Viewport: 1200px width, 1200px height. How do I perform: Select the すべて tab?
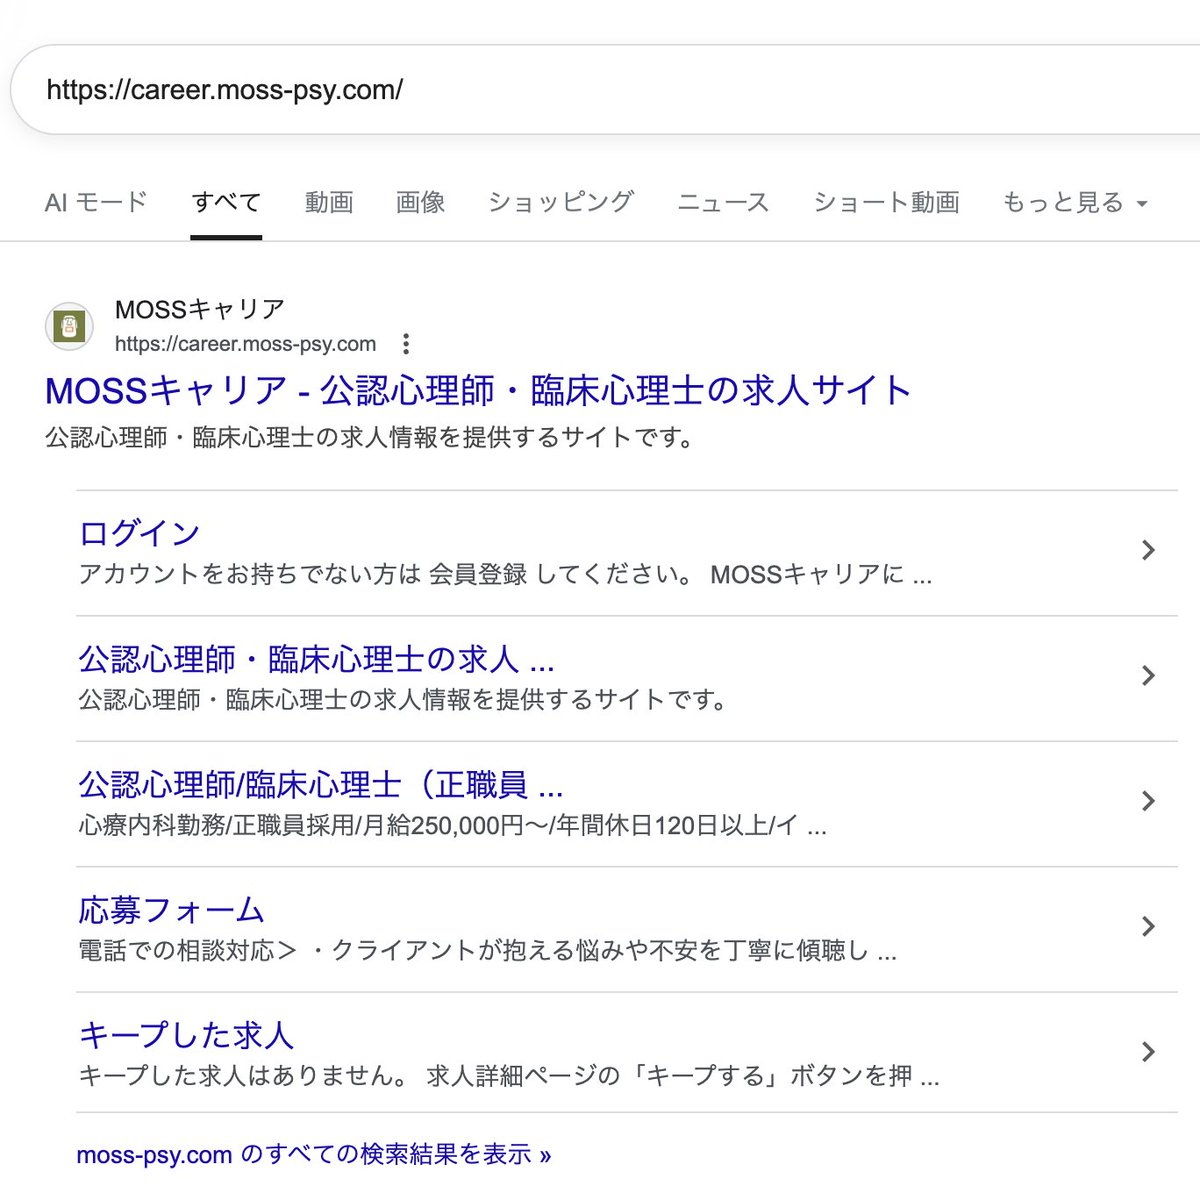click(x=226, y=203)
